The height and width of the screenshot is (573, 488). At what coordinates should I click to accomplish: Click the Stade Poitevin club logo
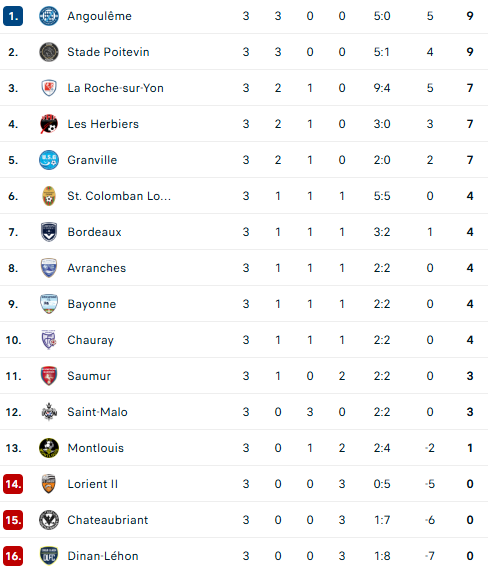coord(49,52)
